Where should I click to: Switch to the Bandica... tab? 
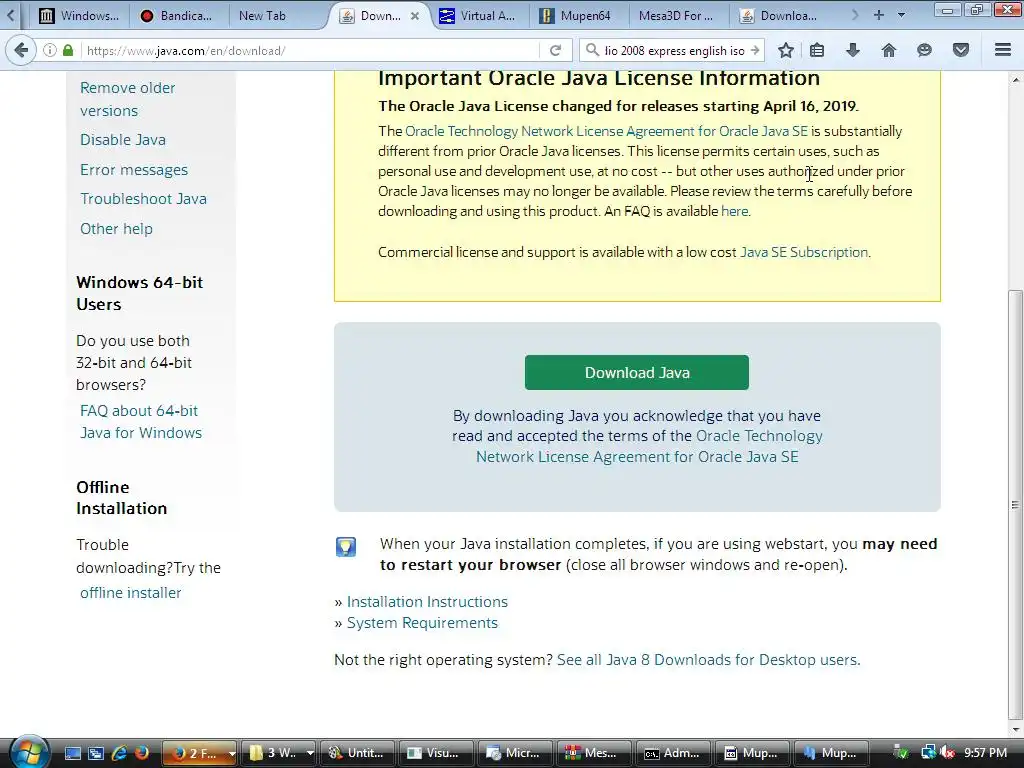click(177, 16)
